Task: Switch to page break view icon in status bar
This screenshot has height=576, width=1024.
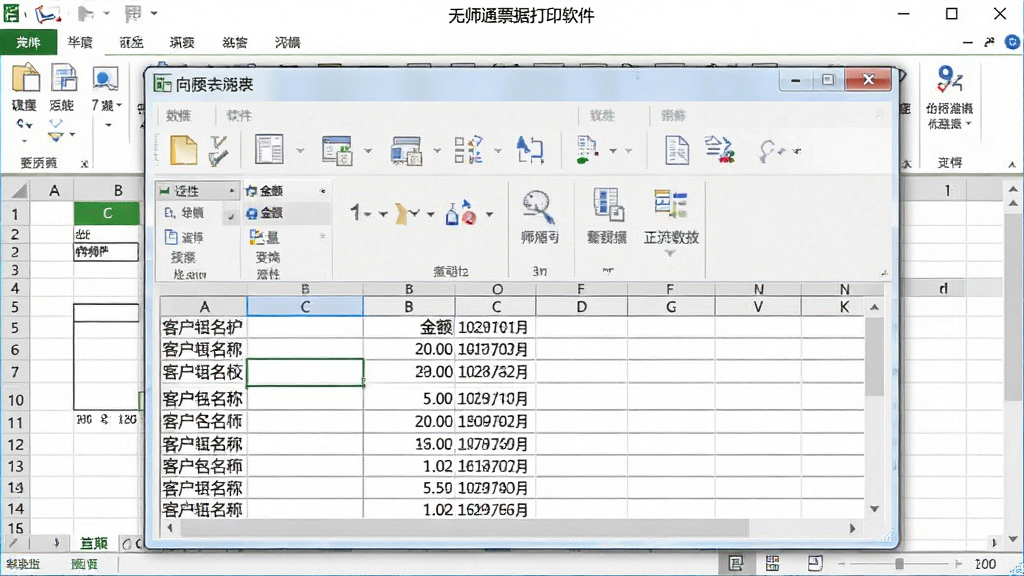Action: (814, 563)
